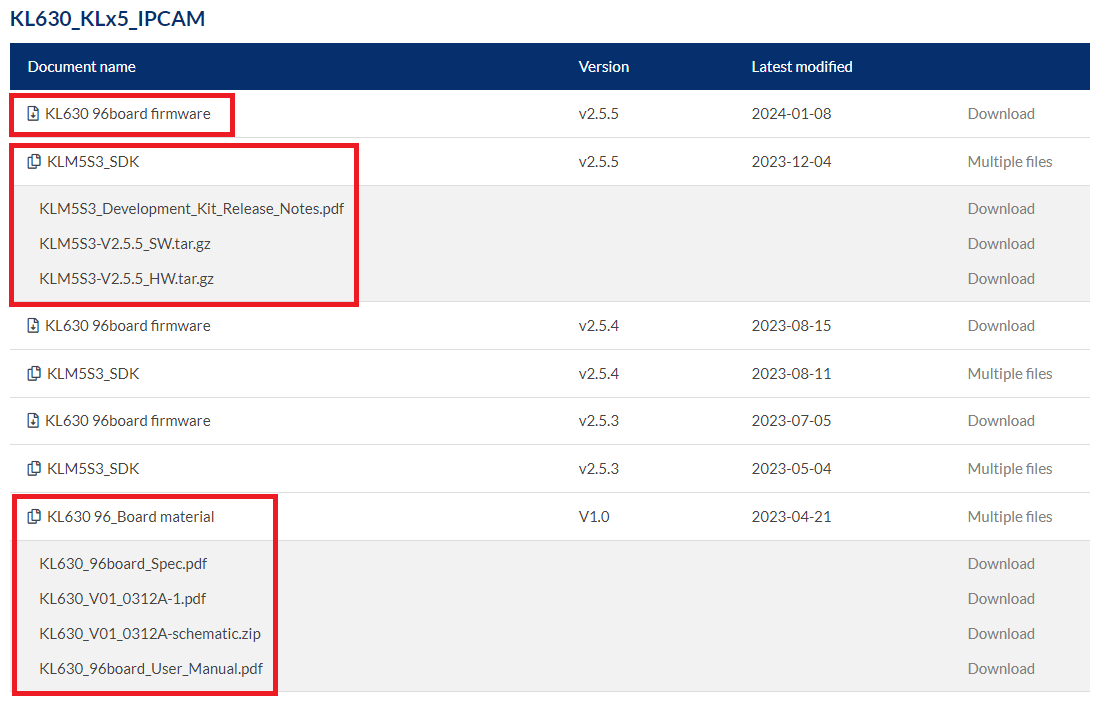The image size is (1101, 711).
Task: Select KL630 96board firmware v2.5.3 name
Action: (x=128, y=420)
